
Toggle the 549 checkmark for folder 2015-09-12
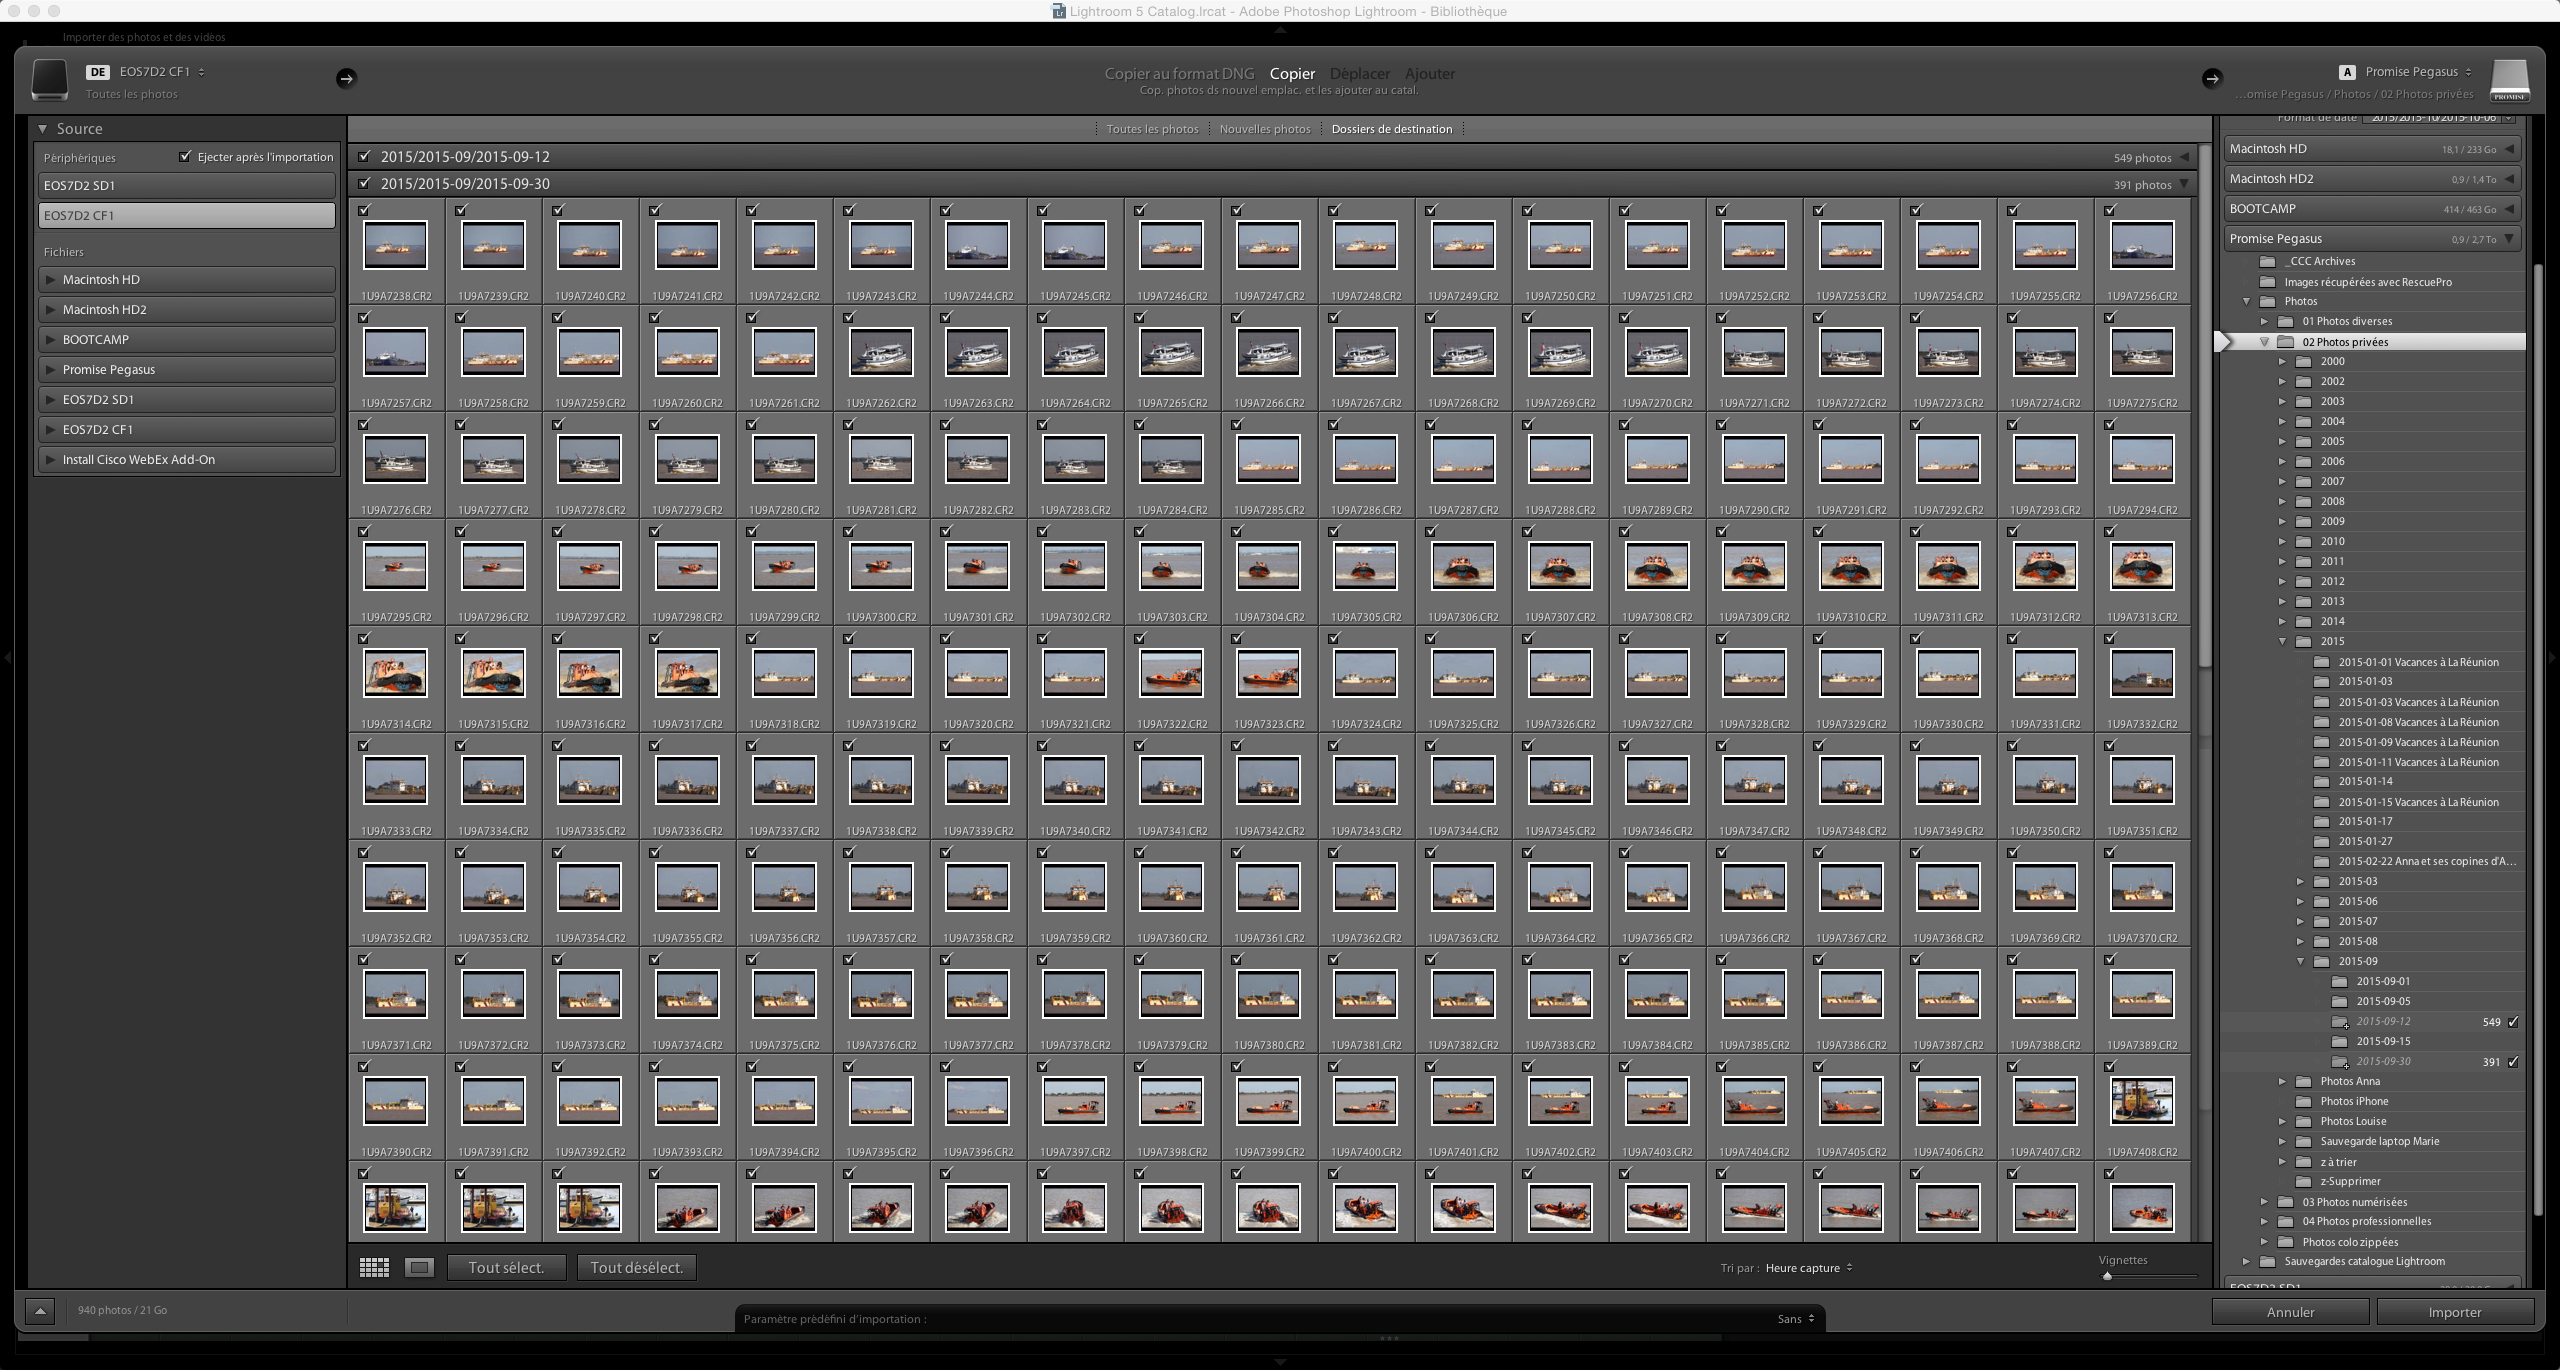point(2513,1022)
